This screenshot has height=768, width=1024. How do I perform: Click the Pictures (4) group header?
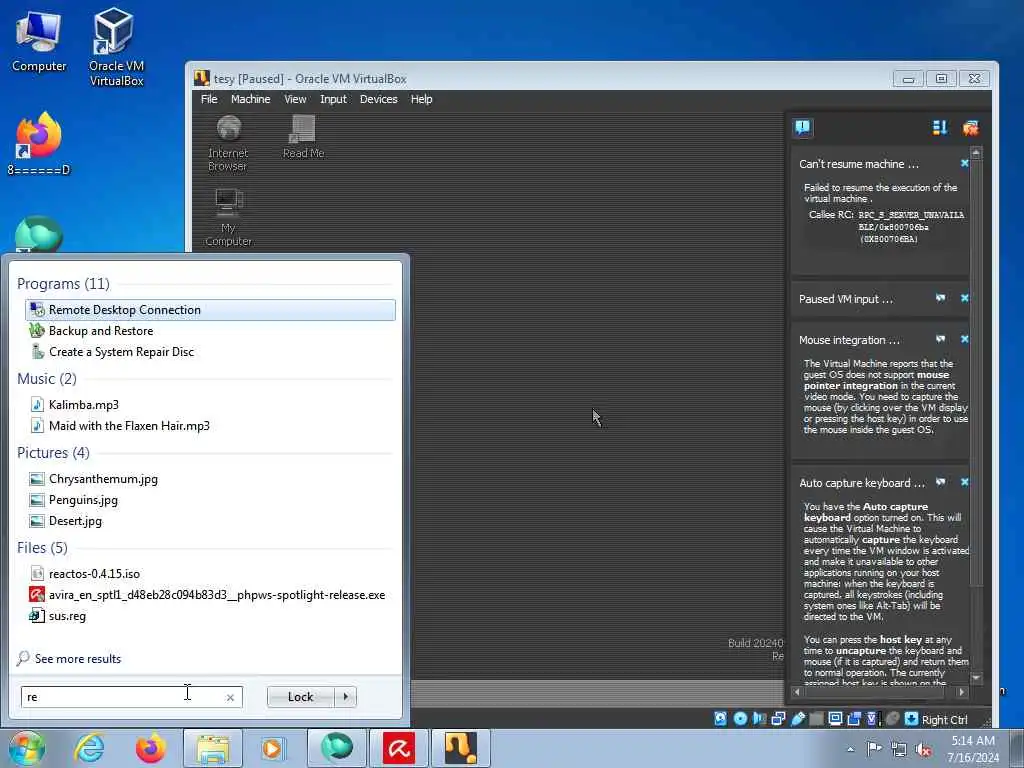pos(54,453)
